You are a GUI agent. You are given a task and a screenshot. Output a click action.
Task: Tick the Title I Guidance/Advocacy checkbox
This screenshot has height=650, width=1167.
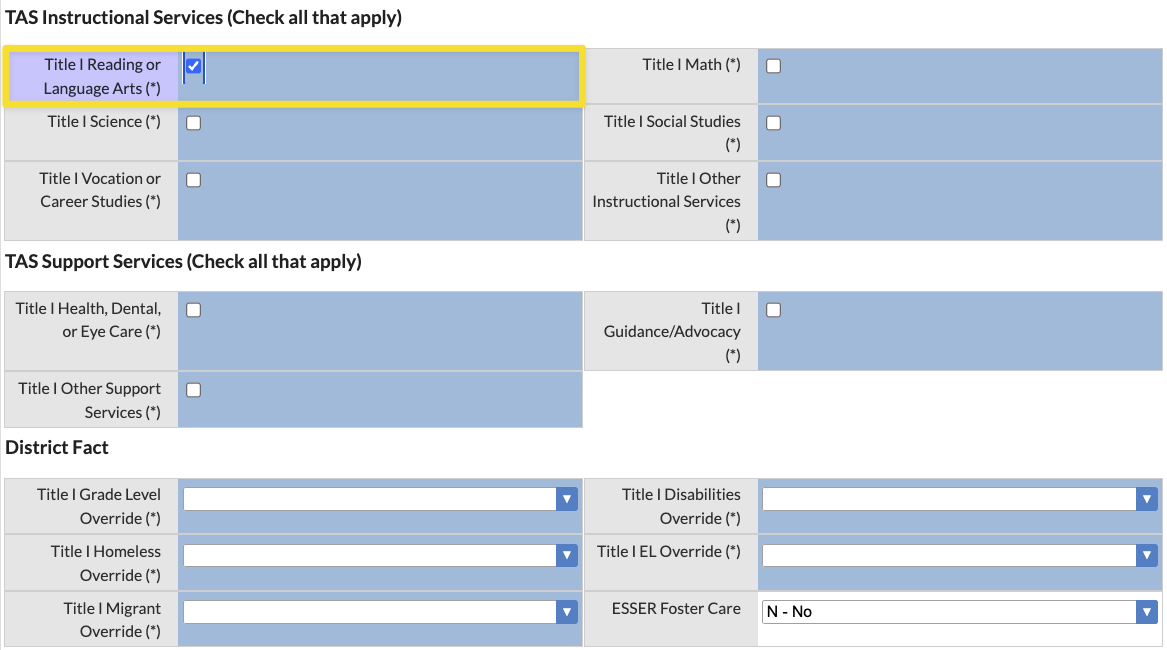click(774, 310)
